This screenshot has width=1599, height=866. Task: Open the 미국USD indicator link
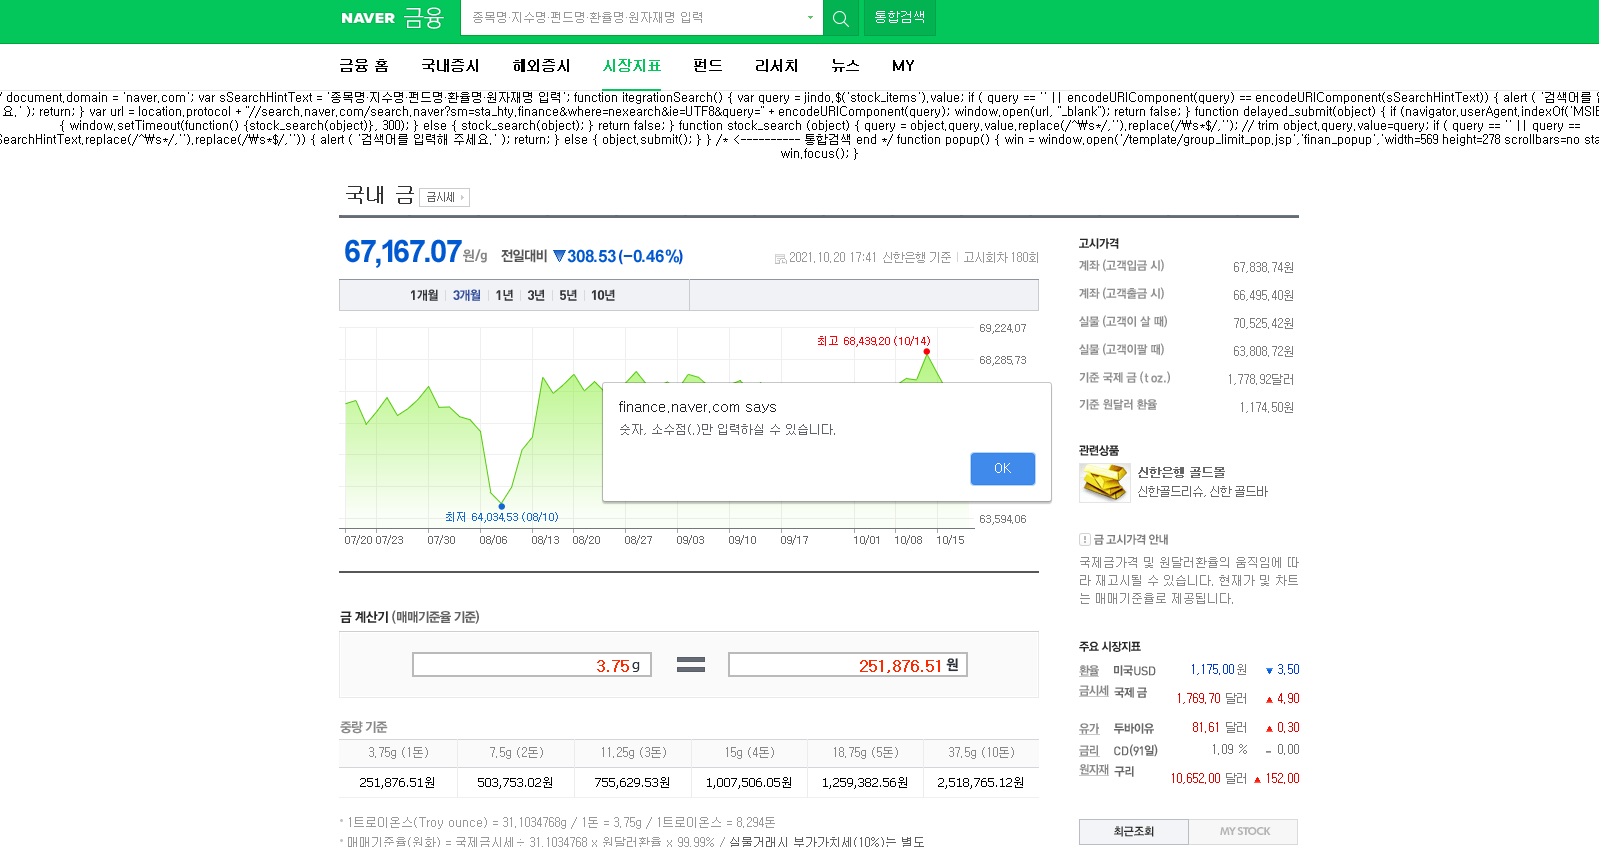click(1134, 670)
